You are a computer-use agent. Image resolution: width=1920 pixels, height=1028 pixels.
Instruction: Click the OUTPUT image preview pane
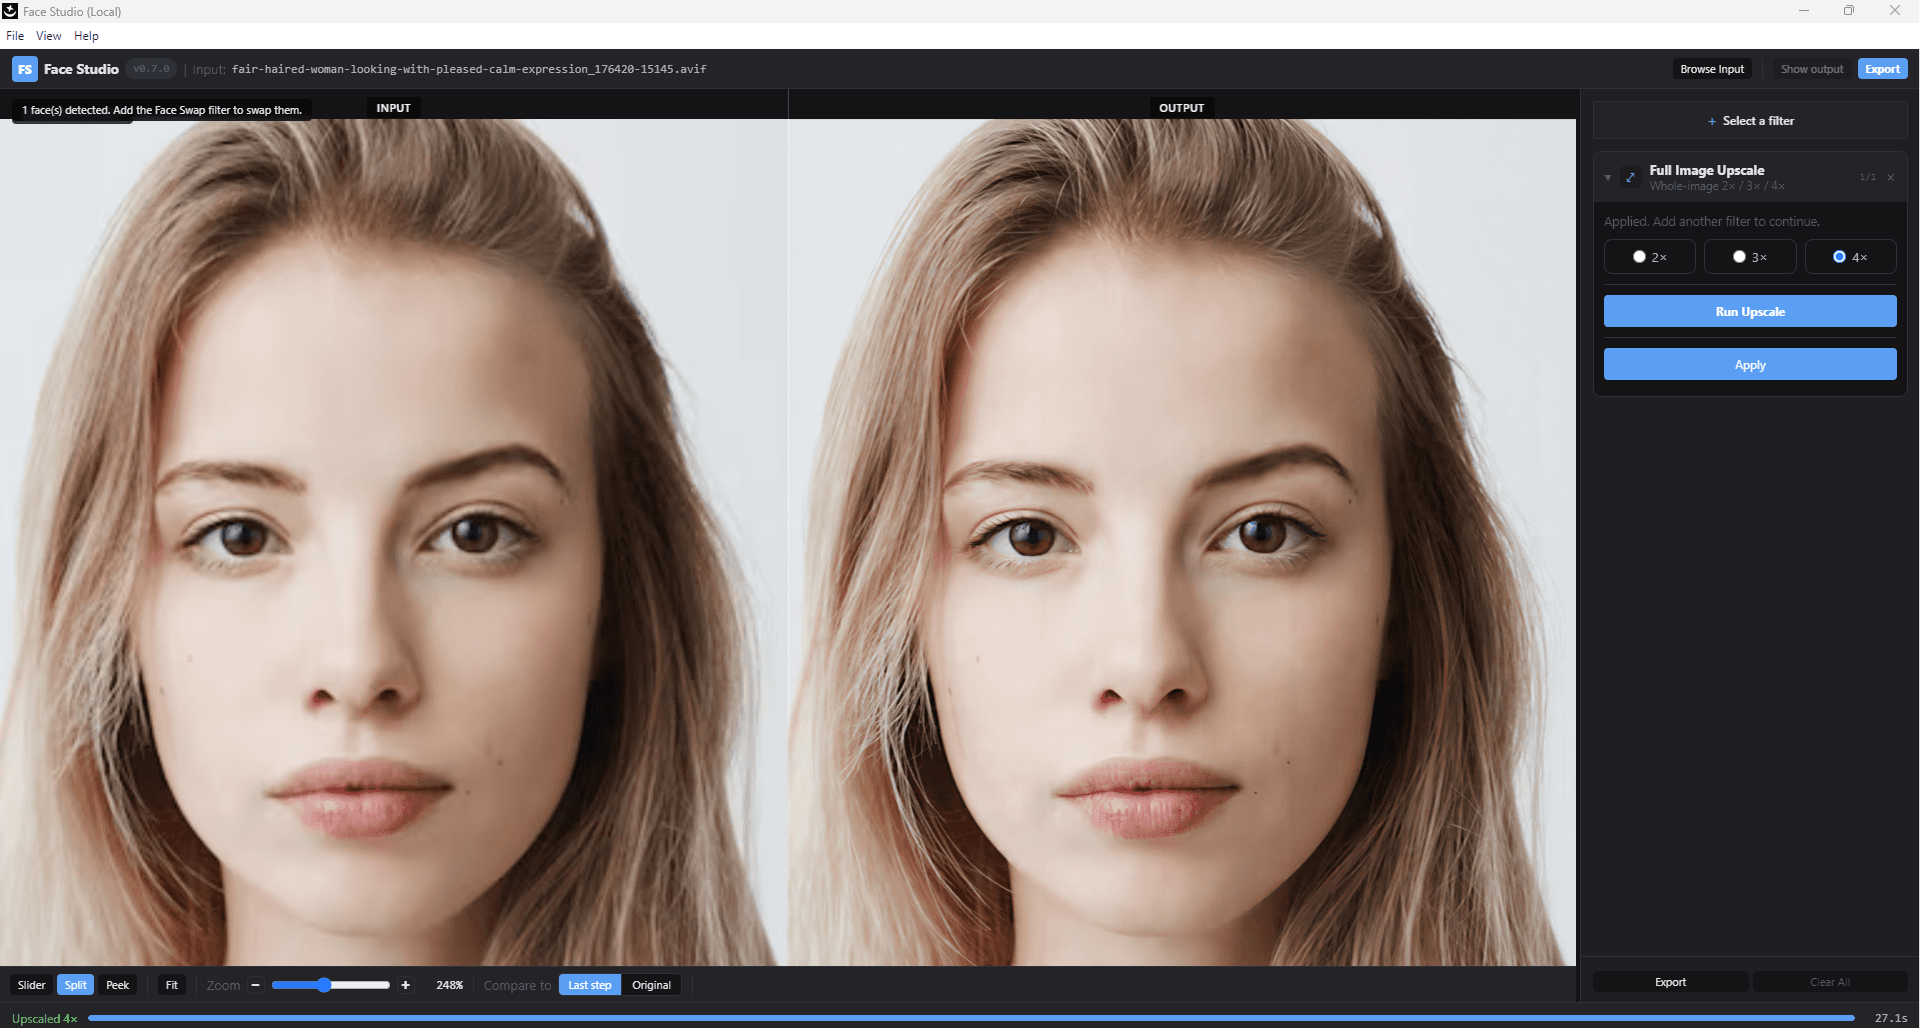(1182, 542)
